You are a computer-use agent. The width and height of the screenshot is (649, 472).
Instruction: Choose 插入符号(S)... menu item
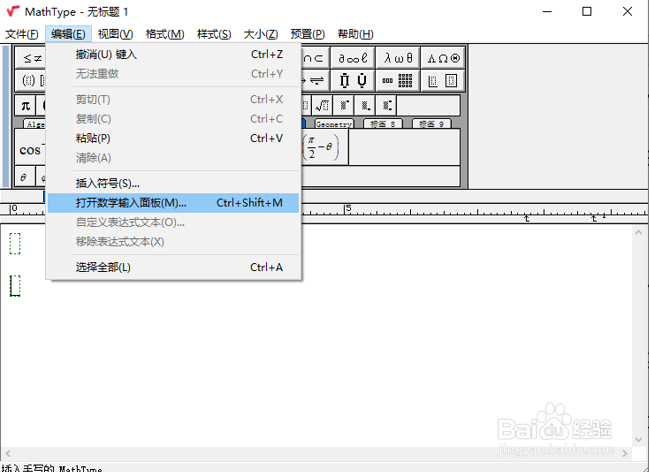tap(173, 183)
